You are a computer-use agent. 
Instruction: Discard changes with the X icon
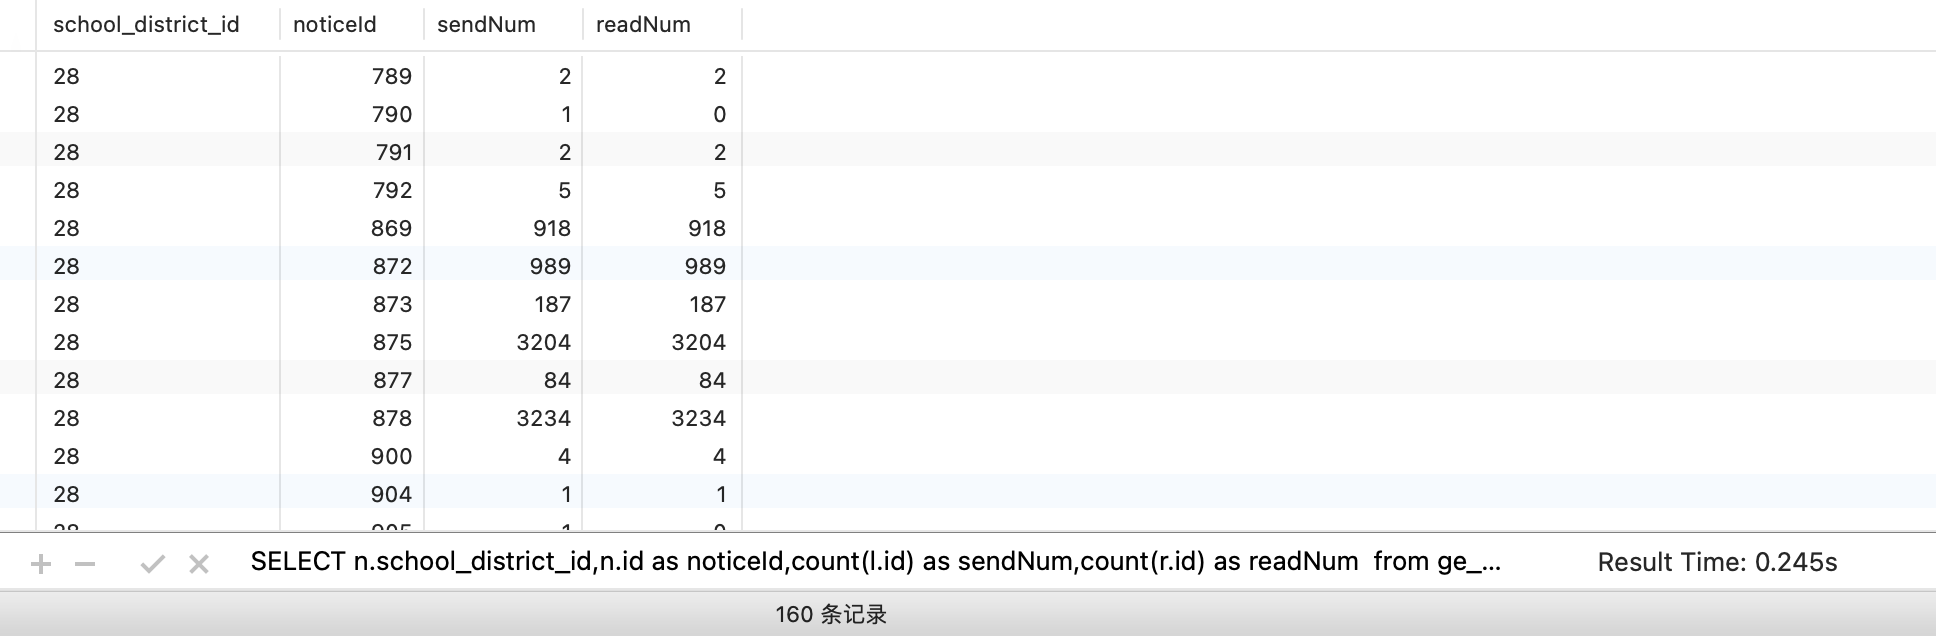click(199, 565)
